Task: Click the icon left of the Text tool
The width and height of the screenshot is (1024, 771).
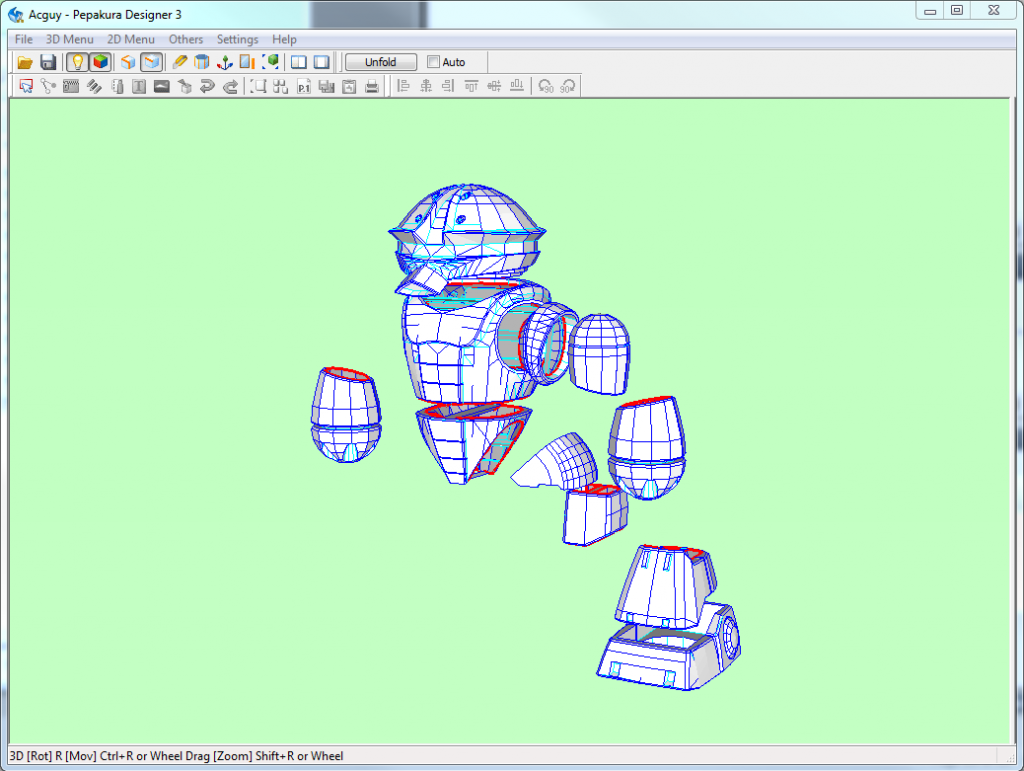Action: pyautogui.click(x=117, y=86)
